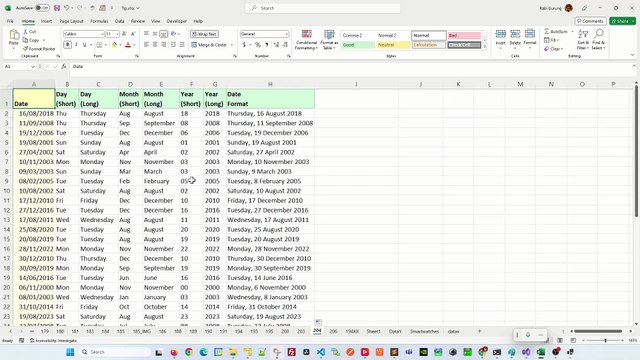Toggle Middle Align vertical alignment
Image resolution: width=640 pixels, height=360 pixels.
click(x=155, y=34)
